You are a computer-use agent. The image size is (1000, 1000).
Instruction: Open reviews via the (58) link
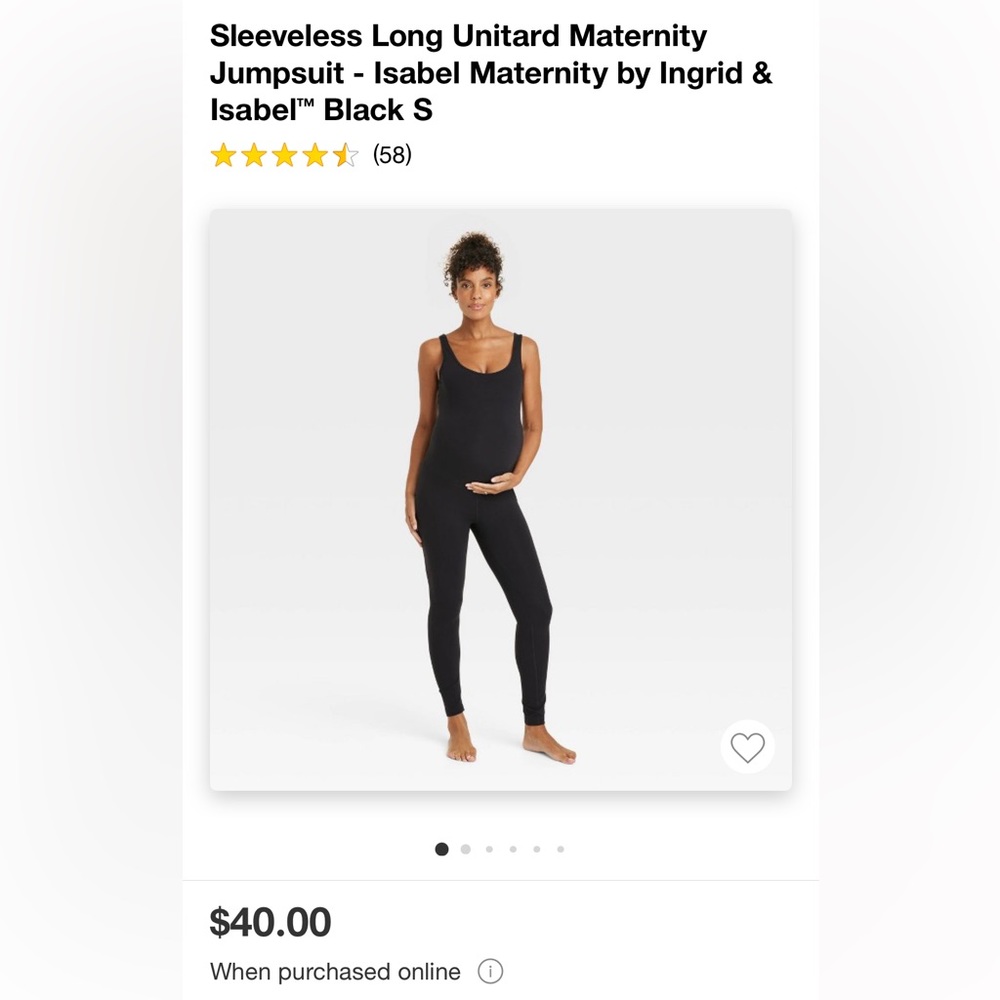pos(392,155)
